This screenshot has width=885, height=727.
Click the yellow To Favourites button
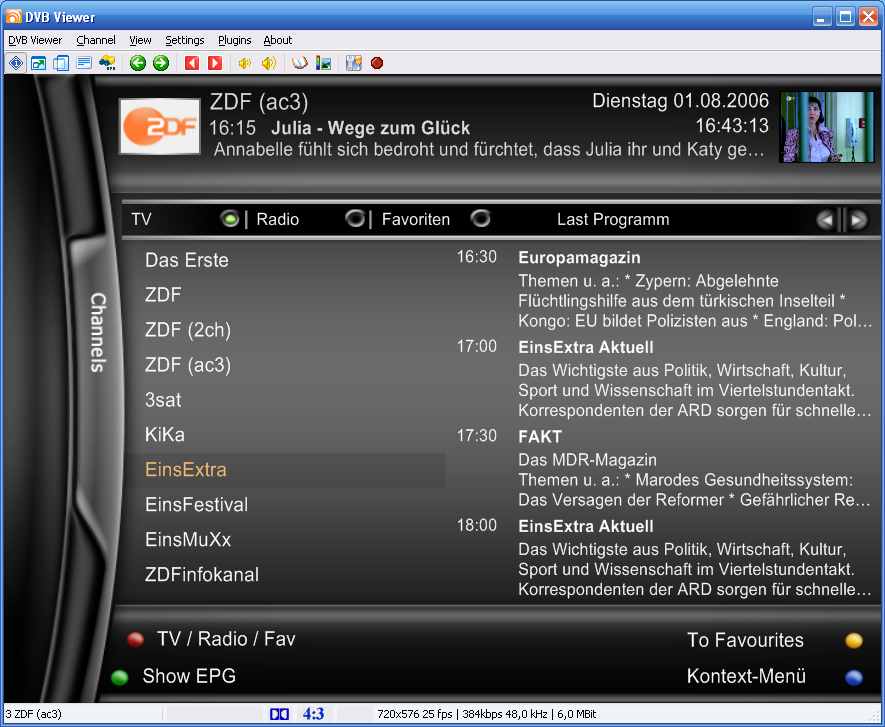click(853, 641)
